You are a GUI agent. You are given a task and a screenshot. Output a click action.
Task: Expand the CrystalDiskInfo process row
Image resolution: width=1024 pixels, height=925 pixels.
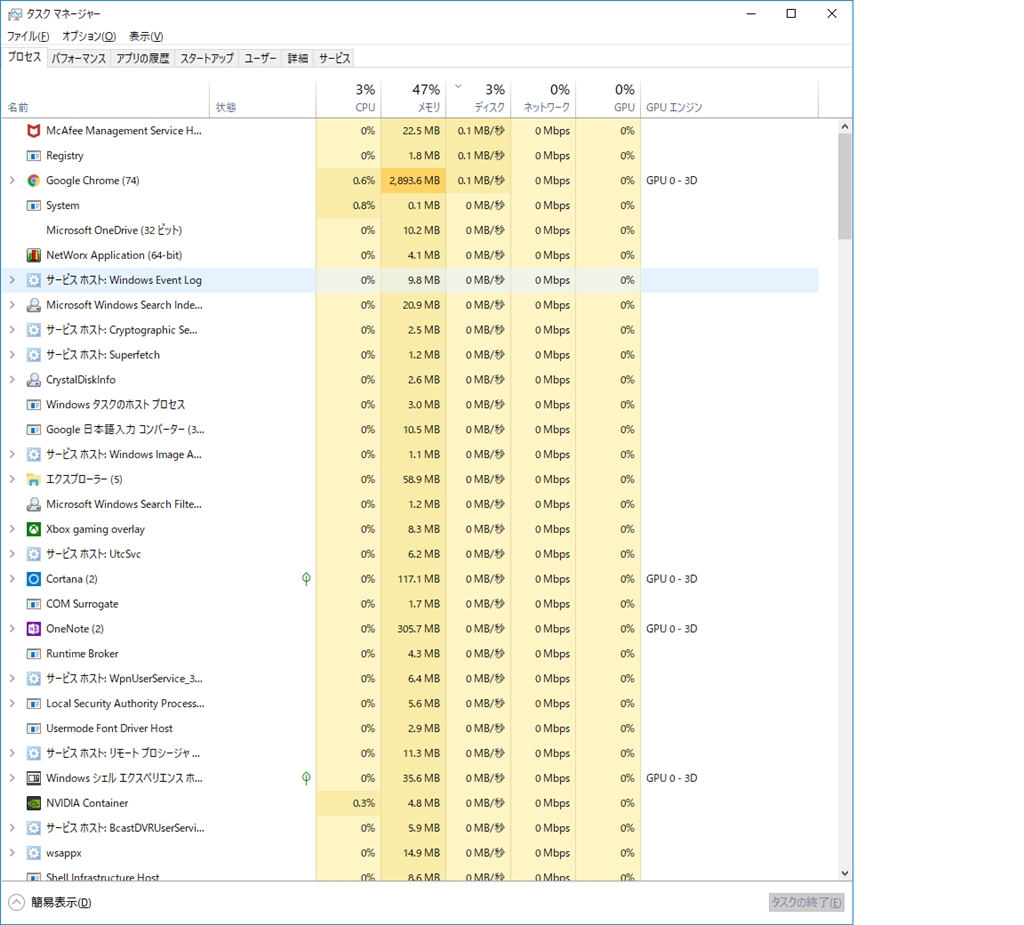[x=12, y=380]
